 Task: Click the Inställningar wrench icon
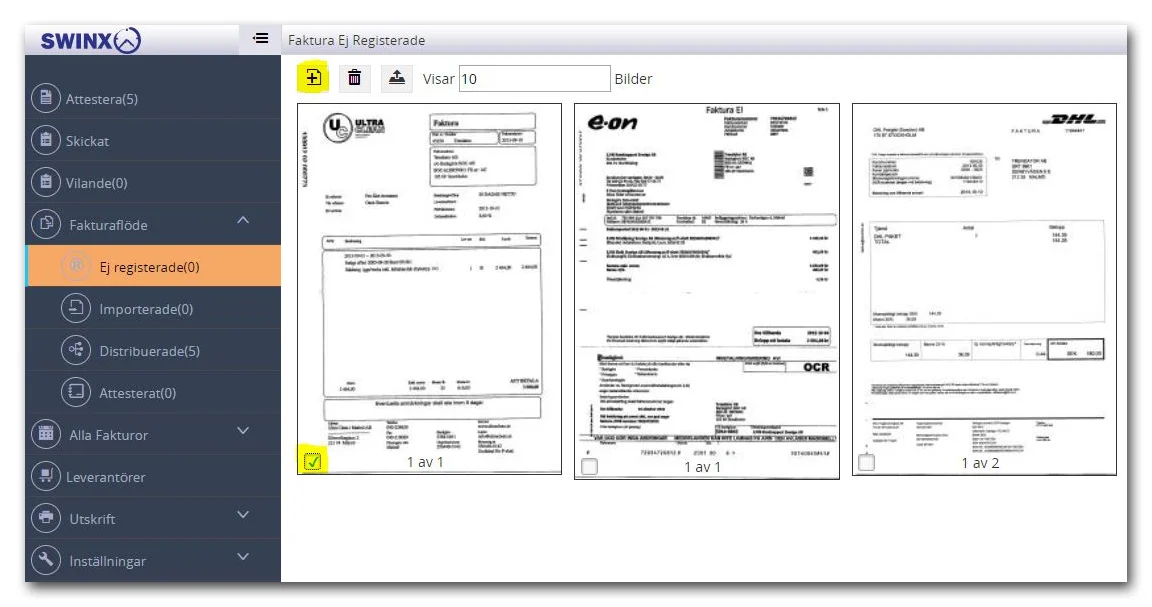46,560
